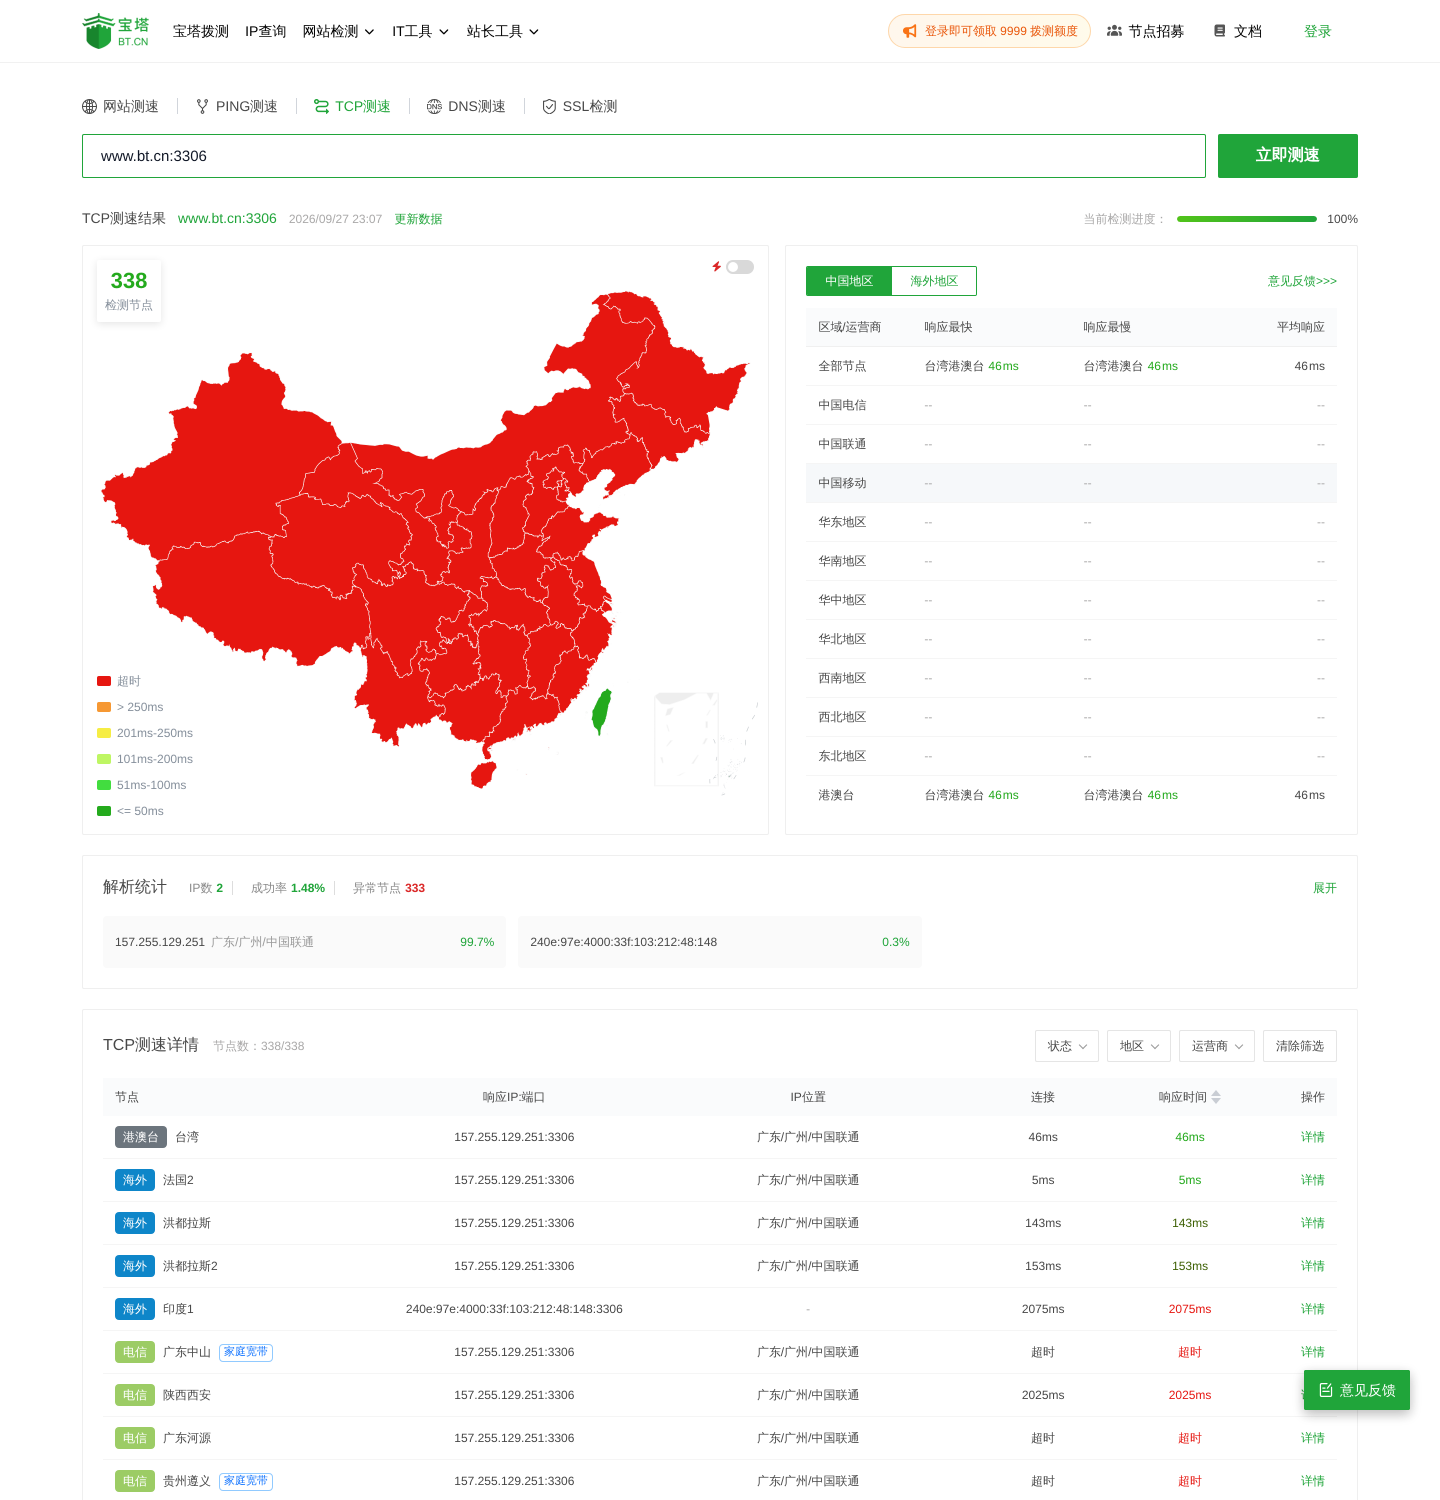This screenshot has height=1500, width=1440.
Task: Open 宝塔拨测 in the top navigation
Action: (201, 32)
